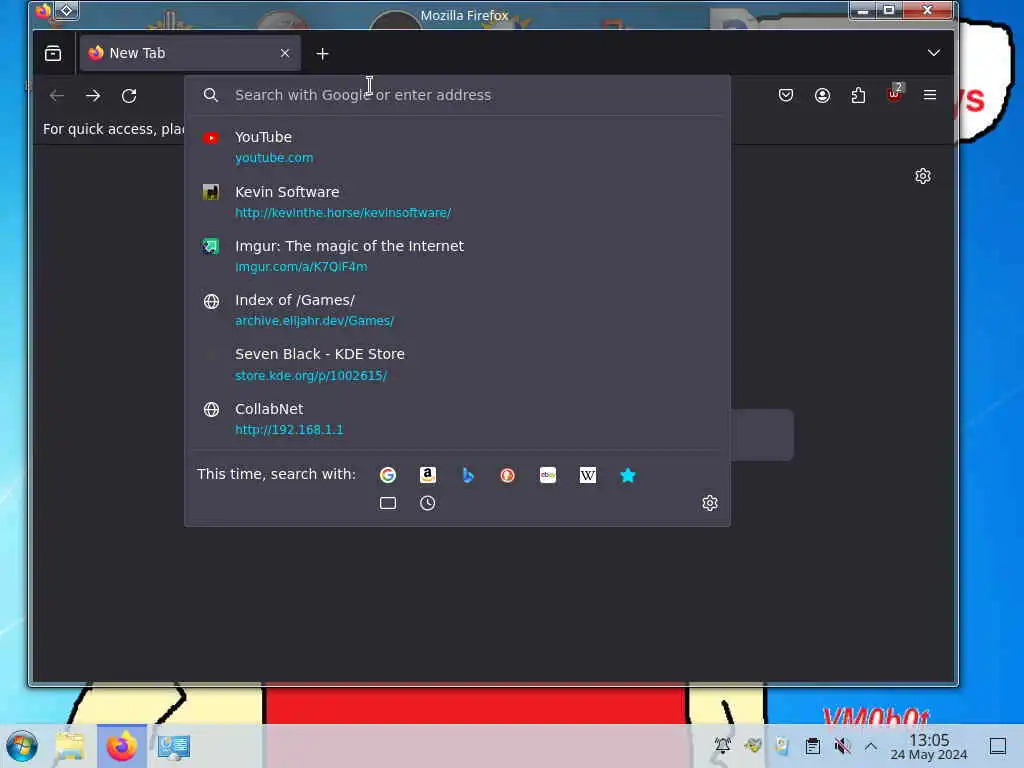Search this time with Google
This screenshot has width=1024, height=768.
(x=388, y=475)
